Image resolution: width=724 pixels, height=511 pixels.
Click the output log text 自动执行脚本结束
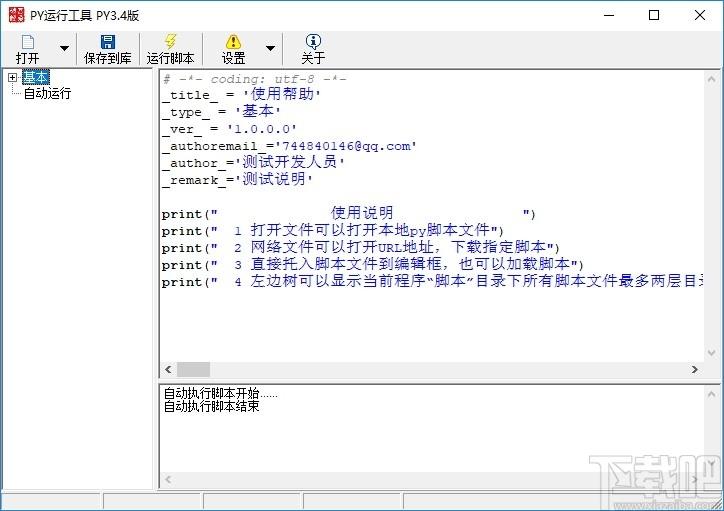[211, 406]
